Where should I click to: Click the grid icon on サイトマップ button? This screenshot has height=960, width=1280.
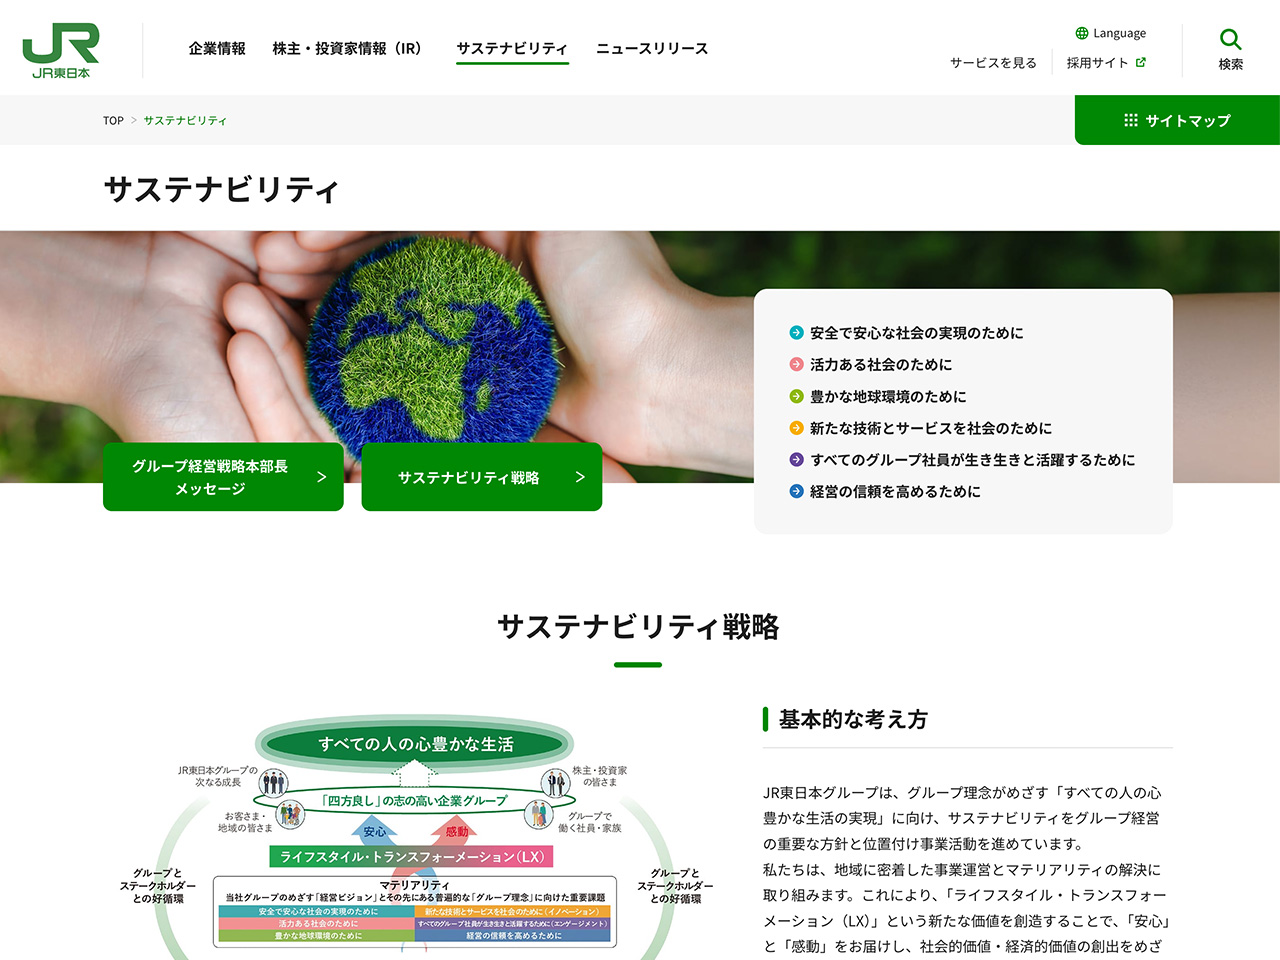1131,120
